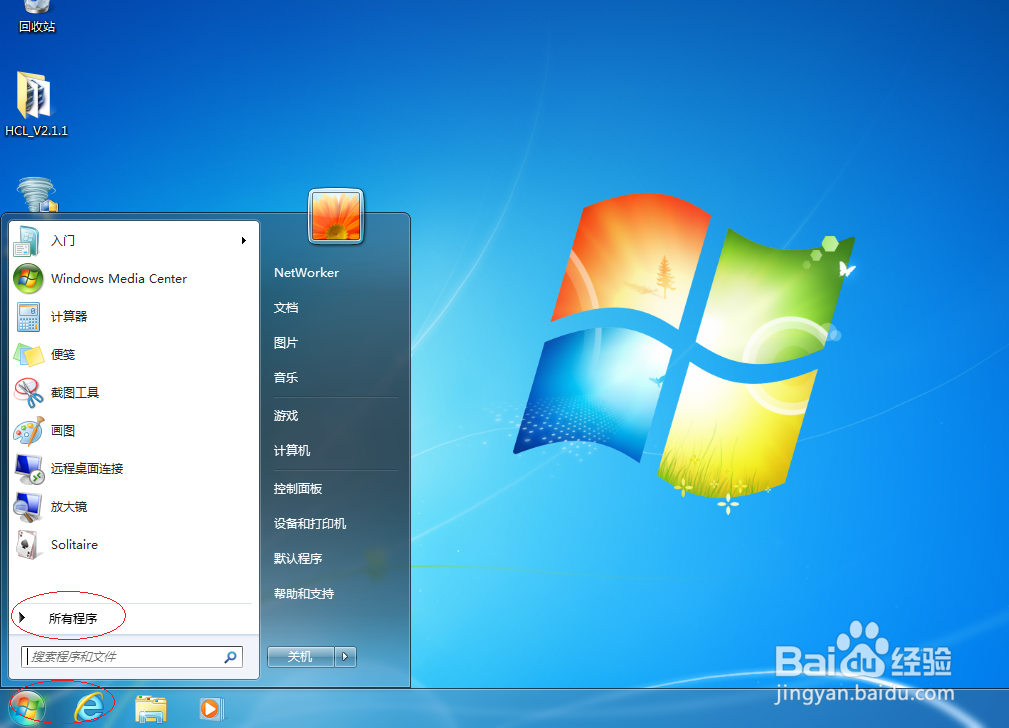Open Games (游戏)
1009x728 pixels.
(x=286, y=416)
